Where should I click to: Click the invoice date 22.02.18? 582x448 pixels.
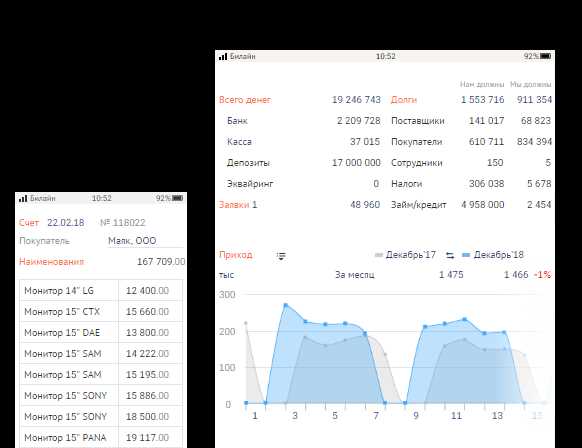[66, 222]
